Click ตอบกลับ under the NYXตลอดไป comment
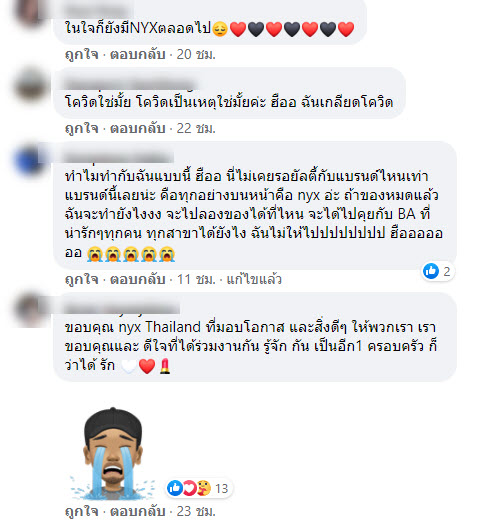This screenshot has height=523, width=481. pyautogui.click(x=138, y=54)
